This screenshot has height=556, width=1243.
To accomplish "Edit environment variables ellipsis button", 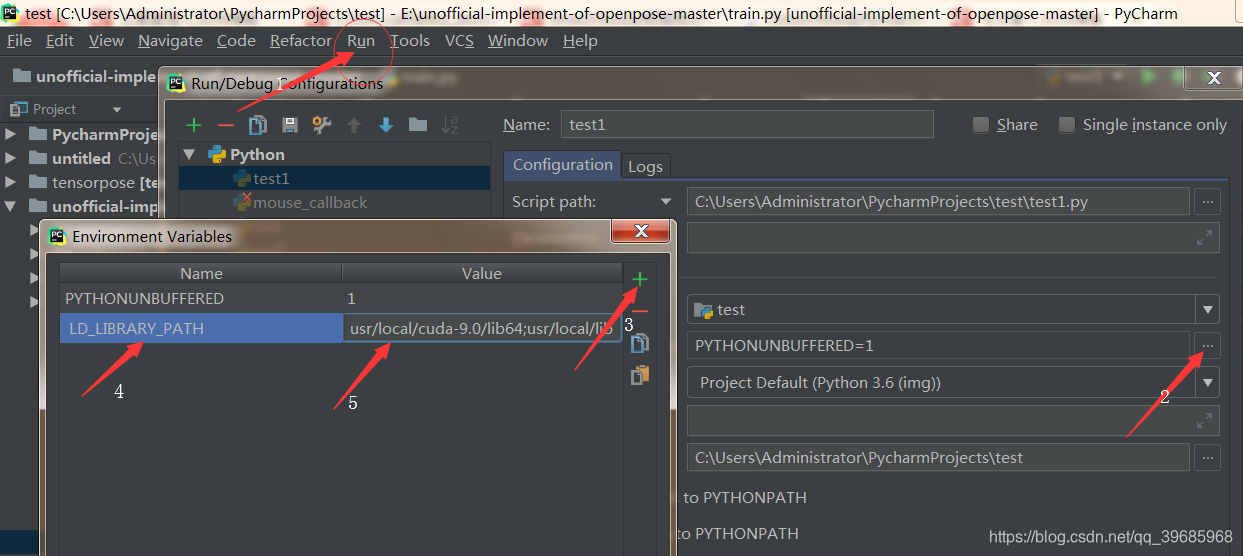I will click(x=1208, y=345).
